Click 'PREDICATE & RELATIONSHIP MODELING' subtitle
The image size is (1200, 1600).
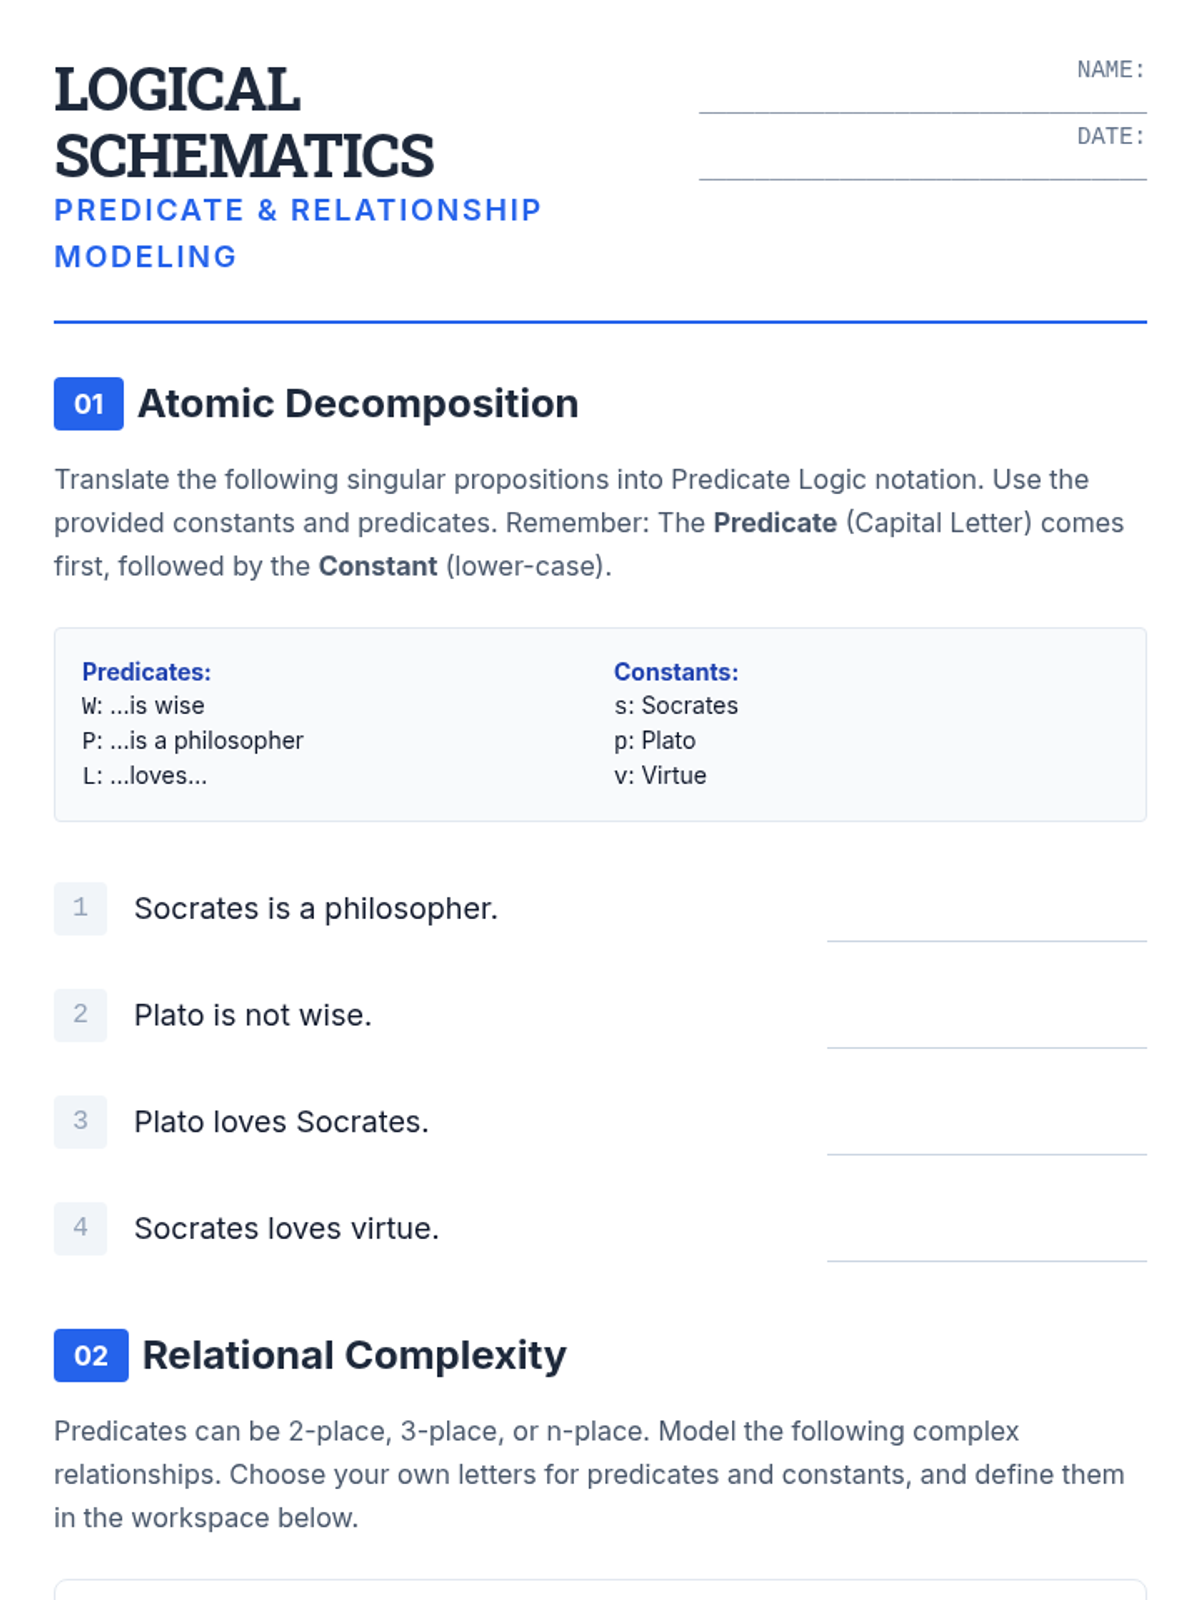click(297, 233)
